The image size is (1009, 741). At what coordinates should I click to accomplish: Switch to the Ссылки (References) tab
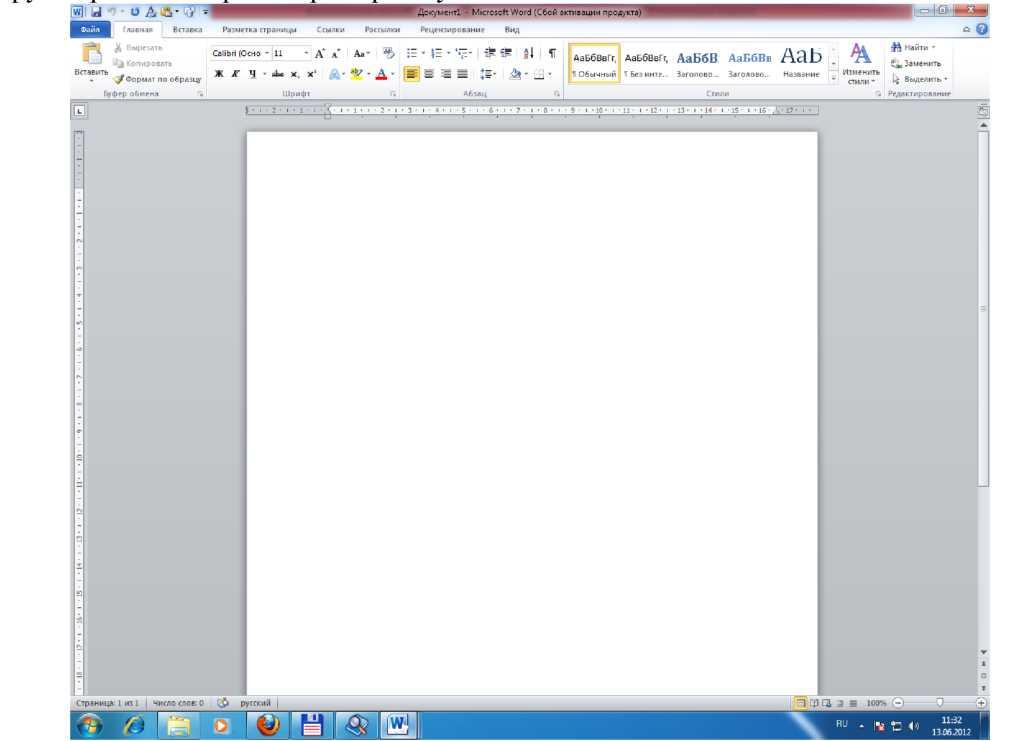coord(330,29)
